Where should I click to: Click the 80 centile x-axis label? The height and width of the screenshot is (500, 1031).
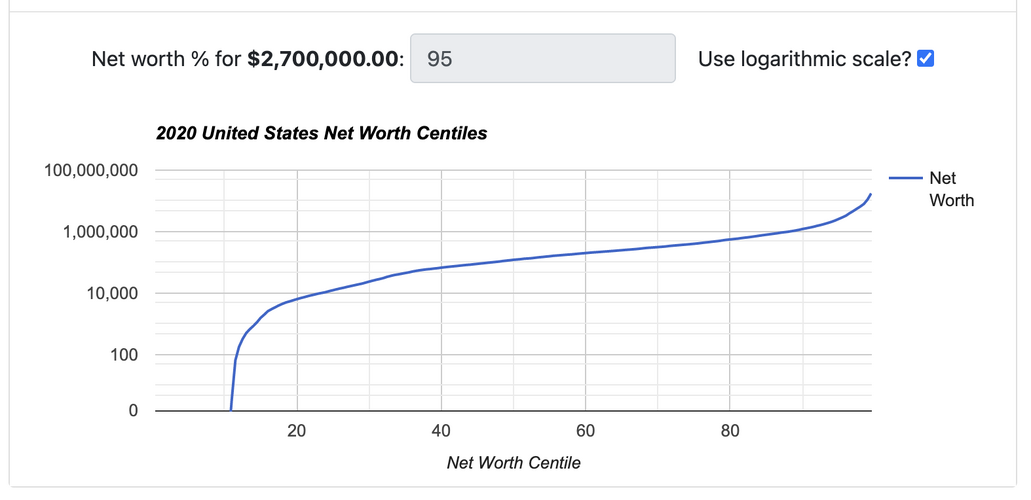click(729, 432)
